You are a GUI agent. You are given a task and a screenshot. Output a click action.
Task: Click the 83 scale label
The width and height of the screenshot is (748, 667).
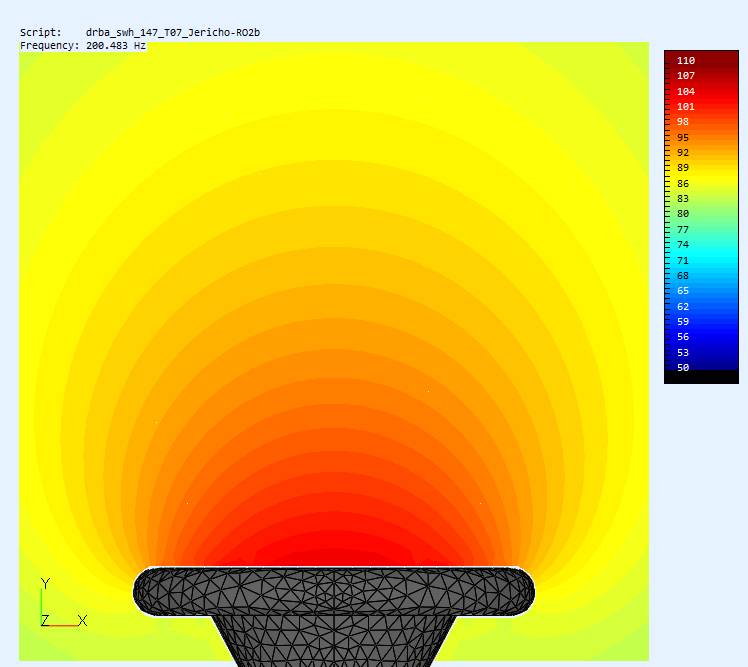click(683, 199)
